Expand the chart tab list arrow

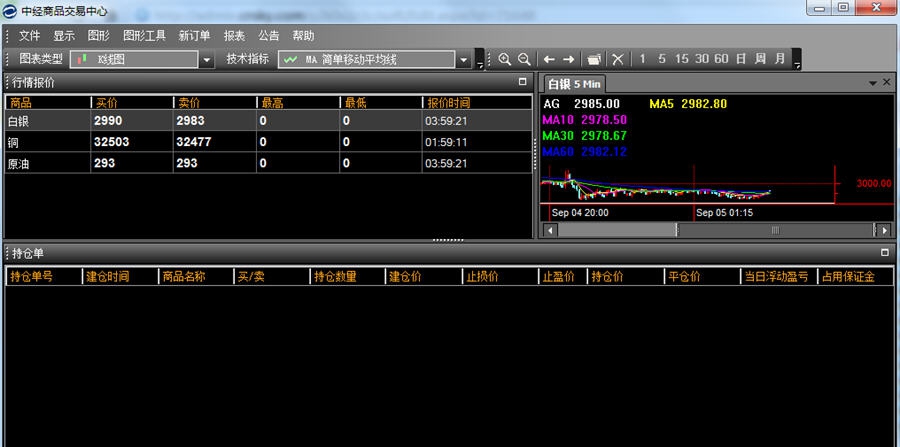(x=872, y=82)
